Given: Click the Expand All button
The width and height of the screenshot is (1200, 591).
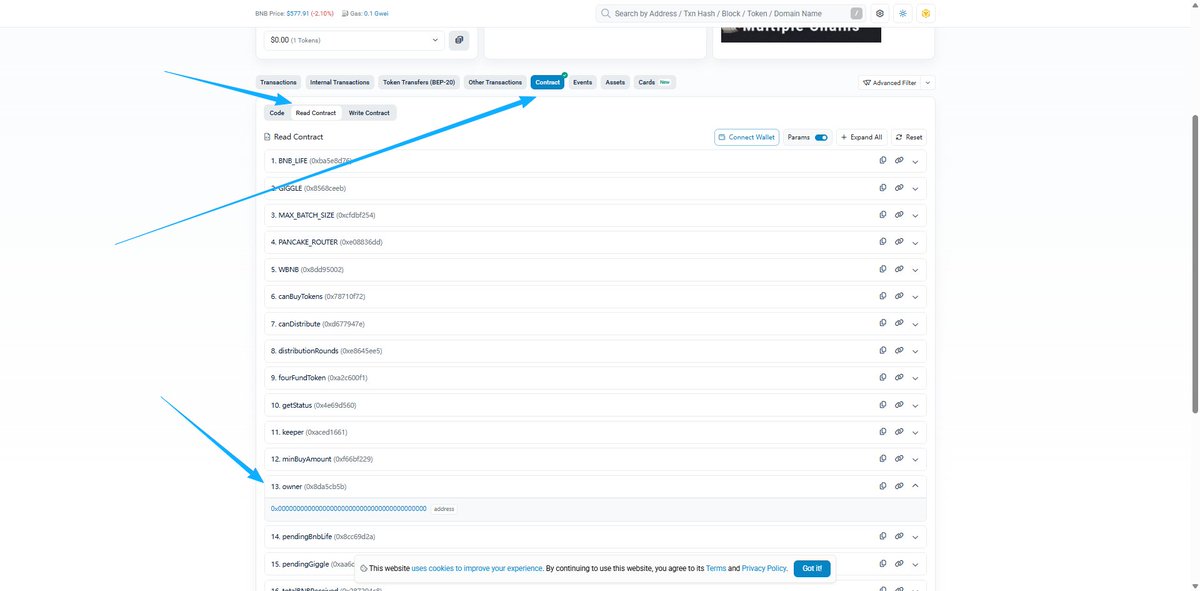Looking at the screenshot, I should [862, 137].
